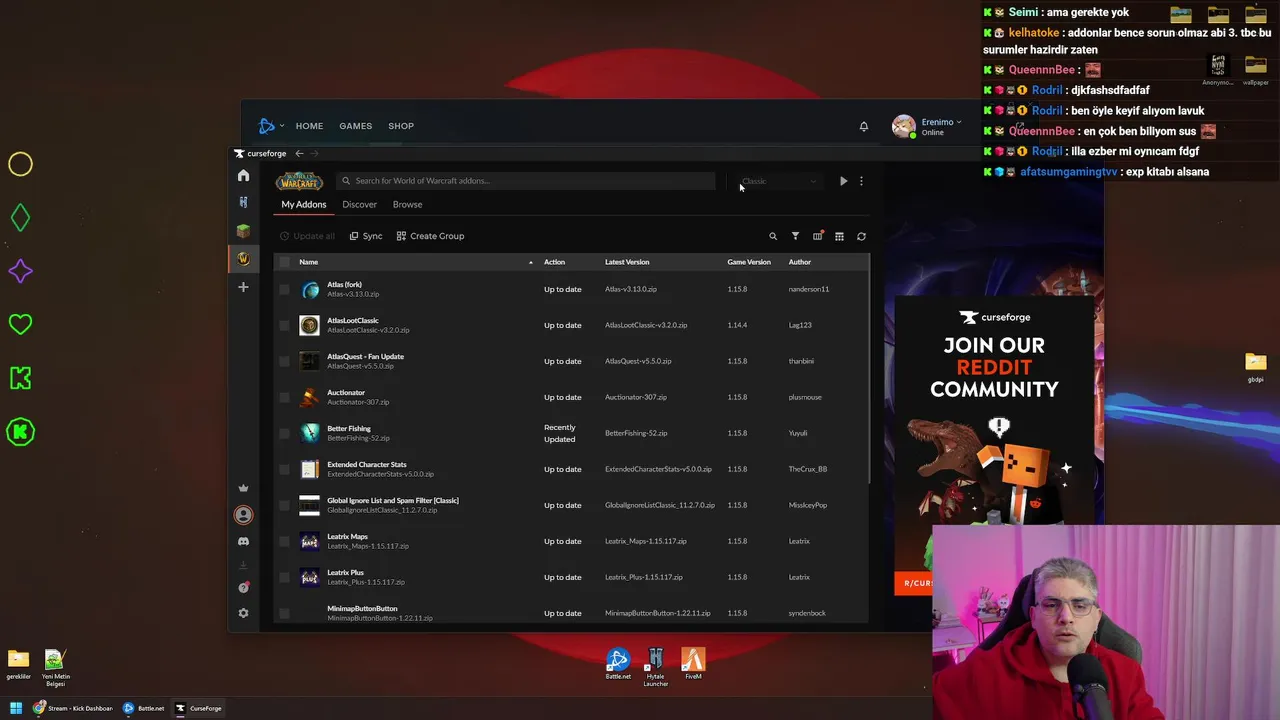1280x720 pixels.
Task: Select the Minecraft block icon in sidebar
Action: point(243,230)
